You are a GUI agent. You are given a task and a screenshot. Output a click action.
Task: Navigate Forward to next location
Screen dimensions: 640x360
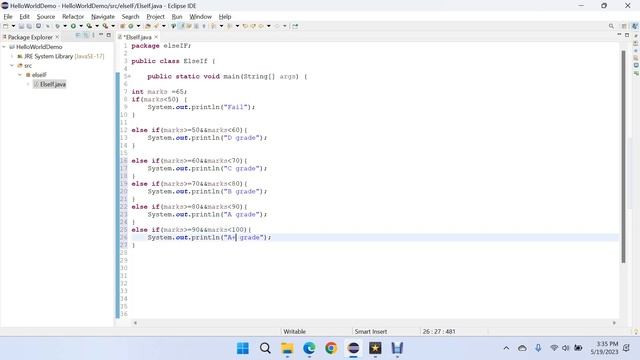tap(277, 26)
